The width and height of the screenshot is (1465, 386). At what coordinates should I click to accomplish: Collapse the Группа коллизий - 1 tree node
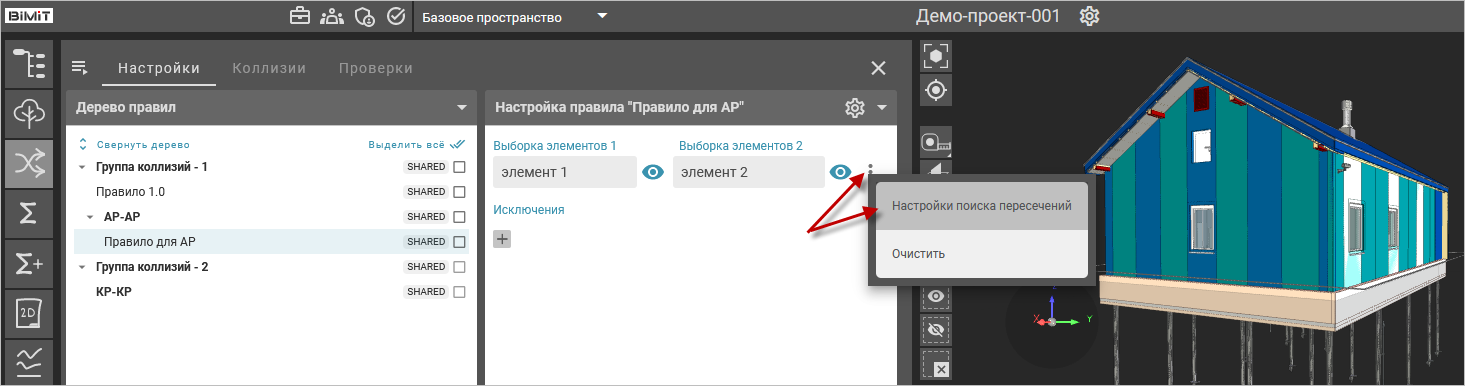pos(82,167)
